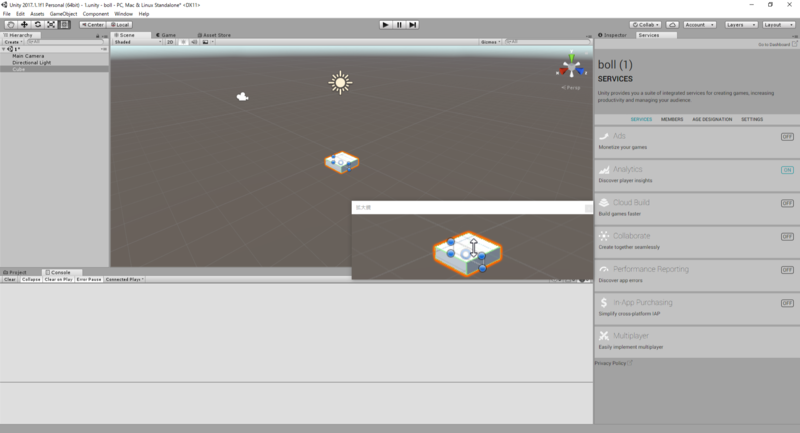Toggle the Analytics ON switch

pos(787,170)
